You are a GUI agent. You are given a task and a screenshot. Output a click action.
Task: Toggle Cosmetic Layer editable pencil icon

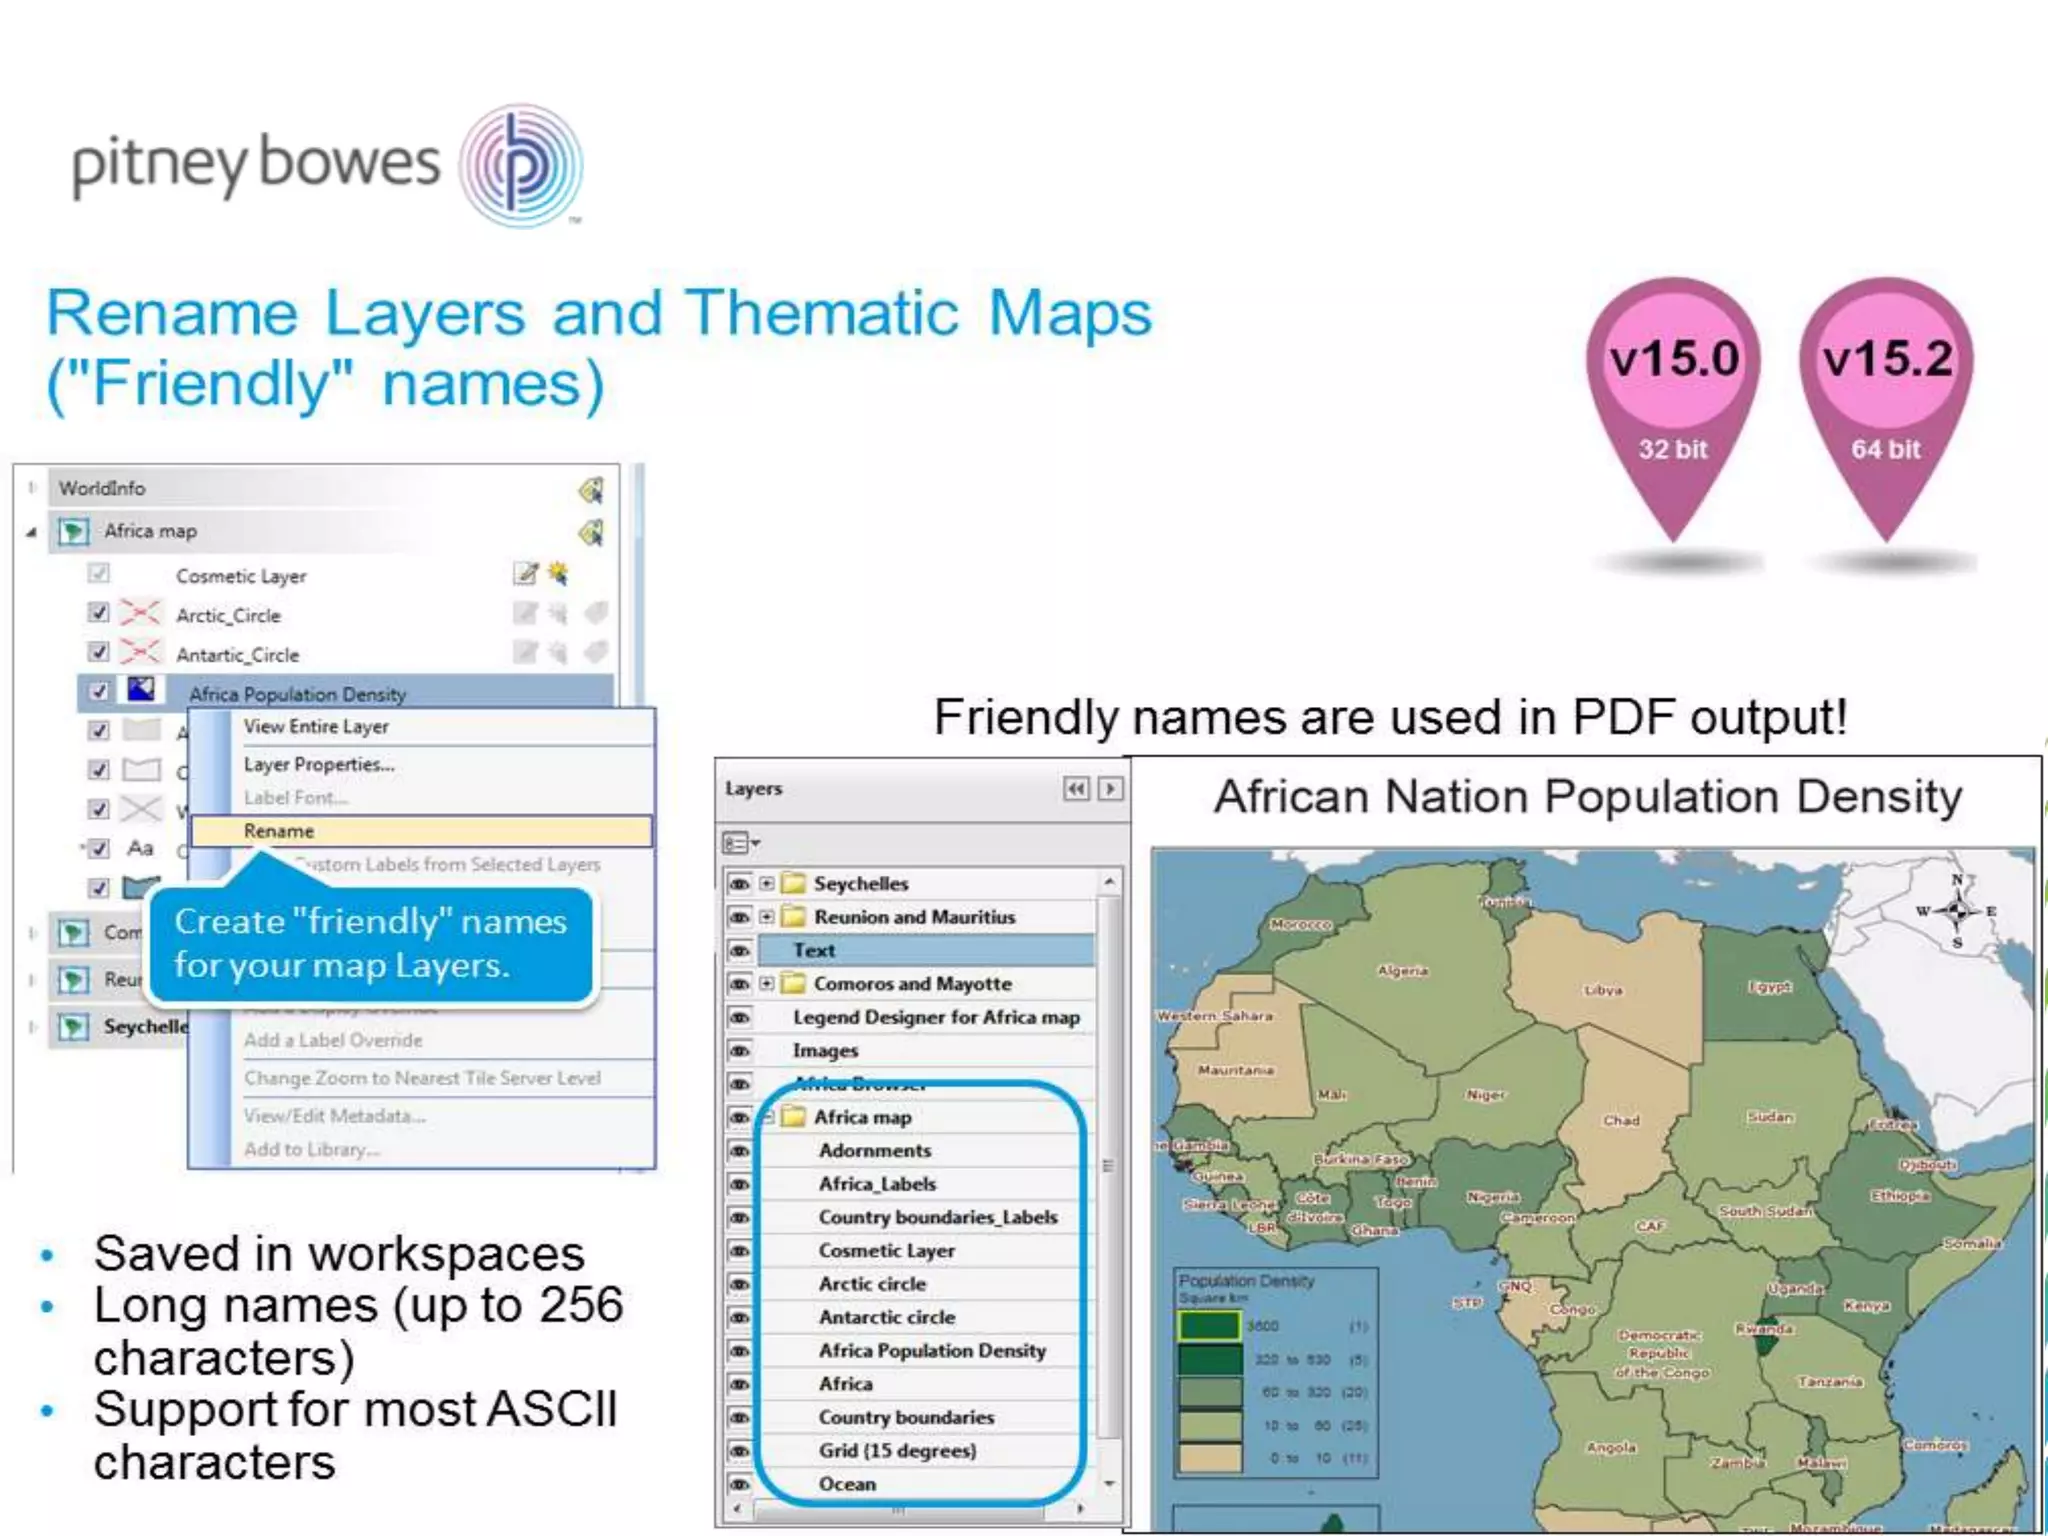pyautogui.click(x=525, y=574)
